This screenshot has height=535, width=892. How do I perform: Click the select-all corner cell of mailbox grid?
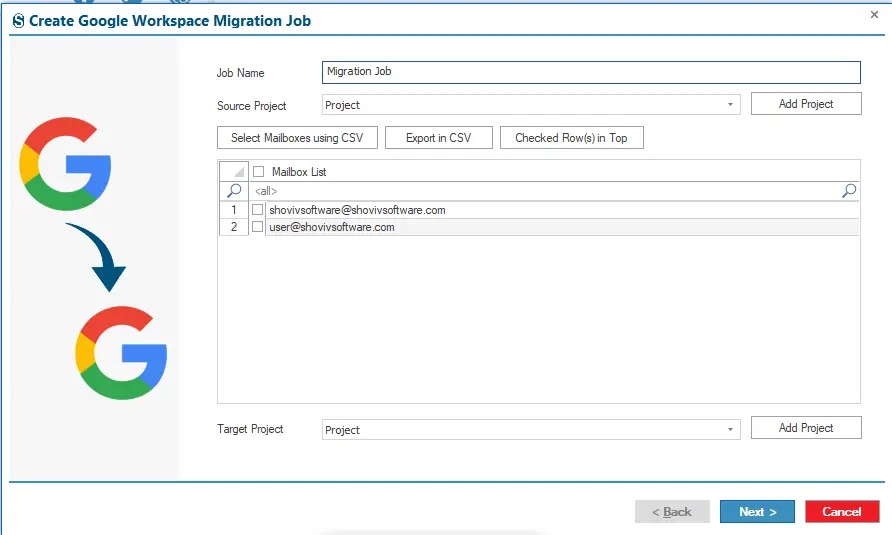click(234, 171)
